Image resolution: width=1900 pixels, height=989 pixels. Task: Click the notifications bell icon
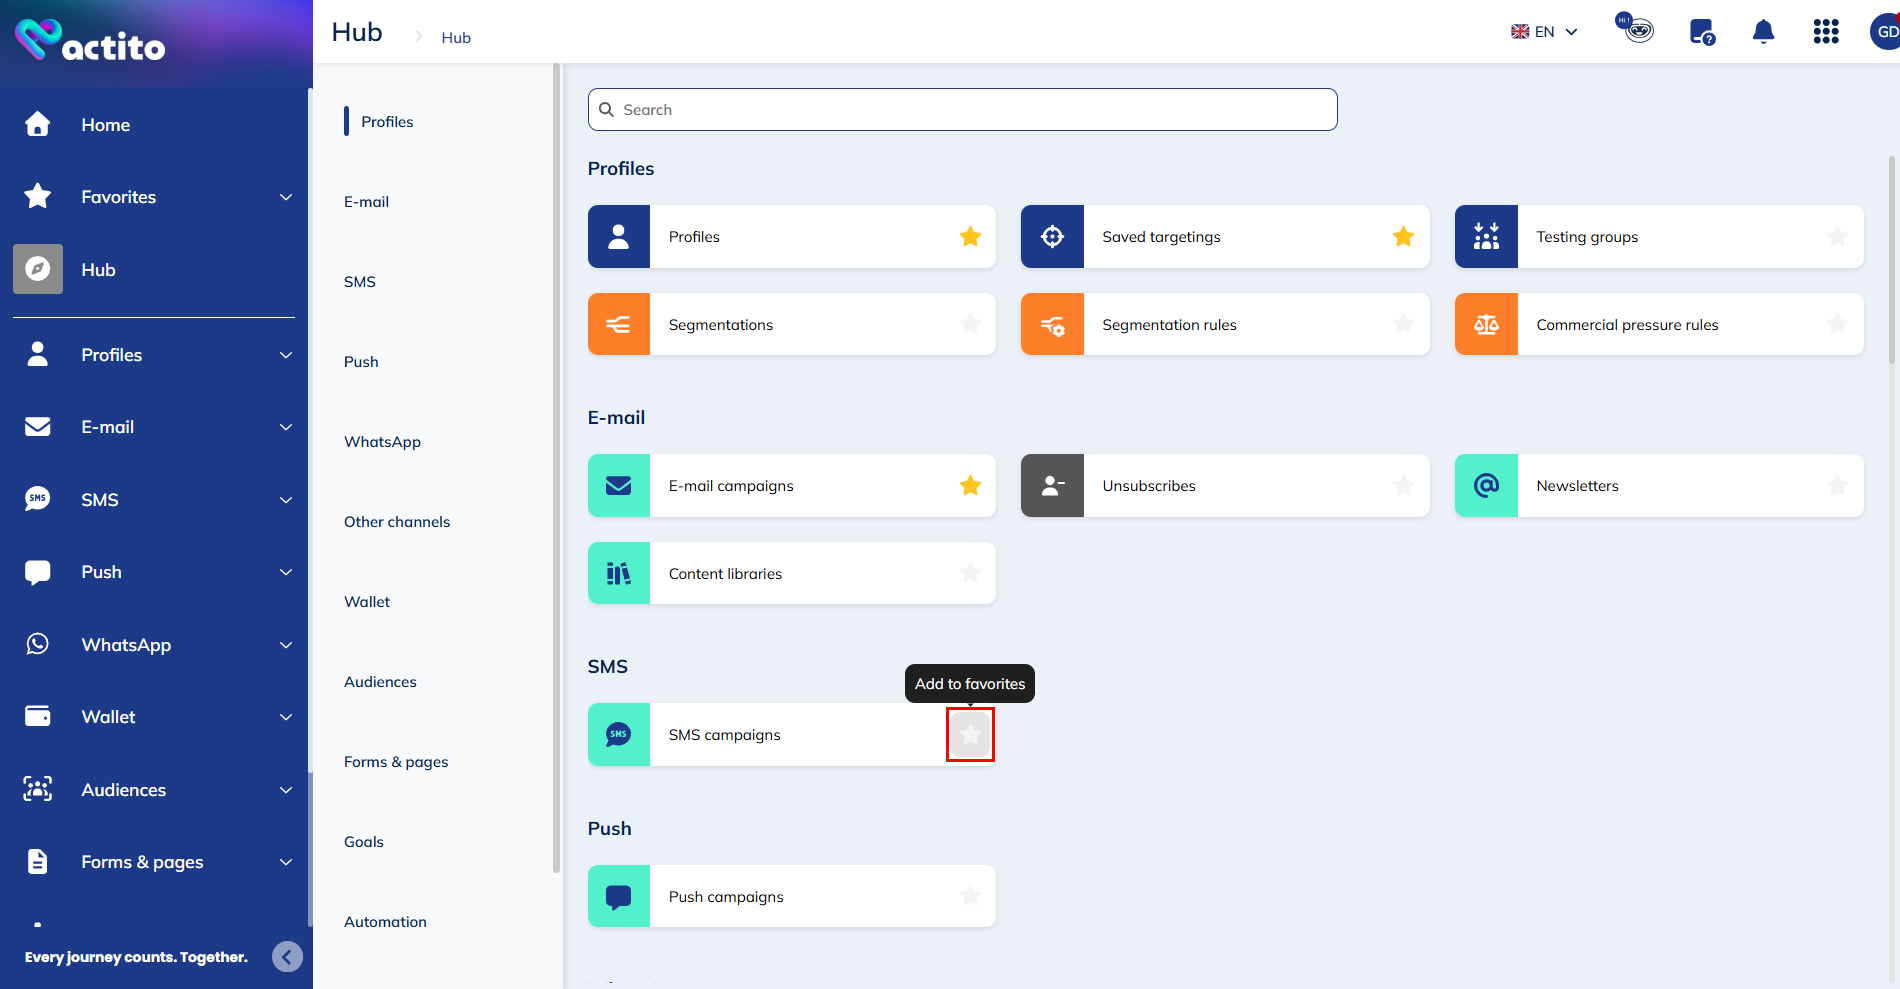[x=1763, y=32]
